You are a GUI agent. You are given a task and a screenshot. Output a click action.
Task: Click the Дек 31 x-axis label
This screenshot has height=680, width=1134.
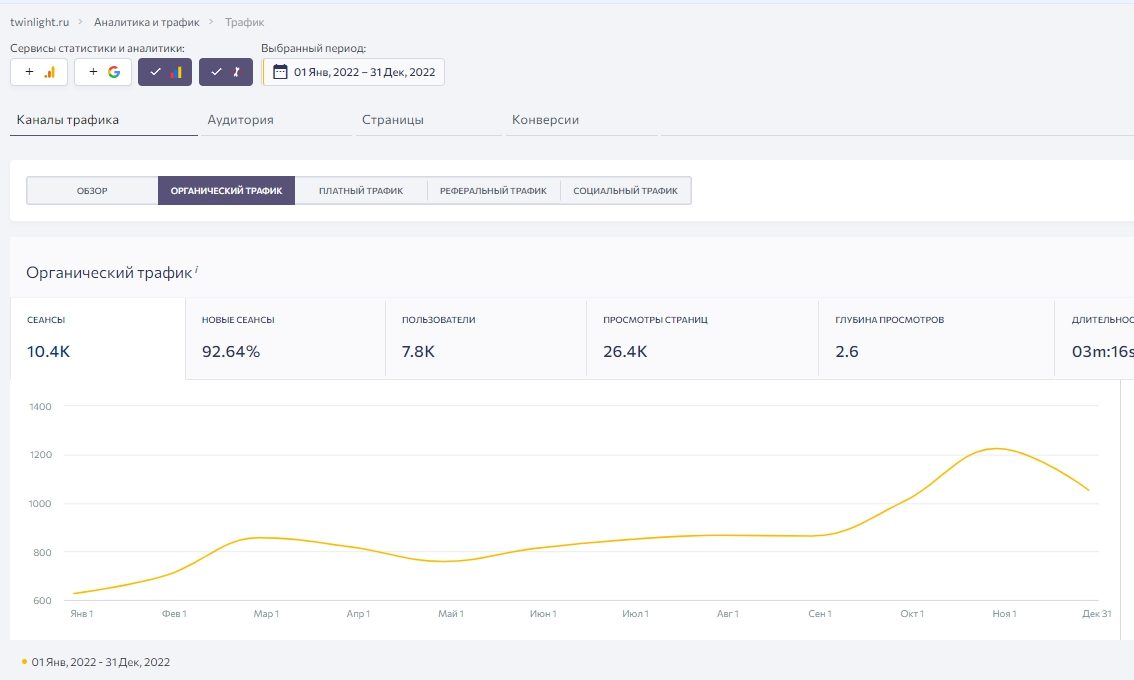point(1096,613)
